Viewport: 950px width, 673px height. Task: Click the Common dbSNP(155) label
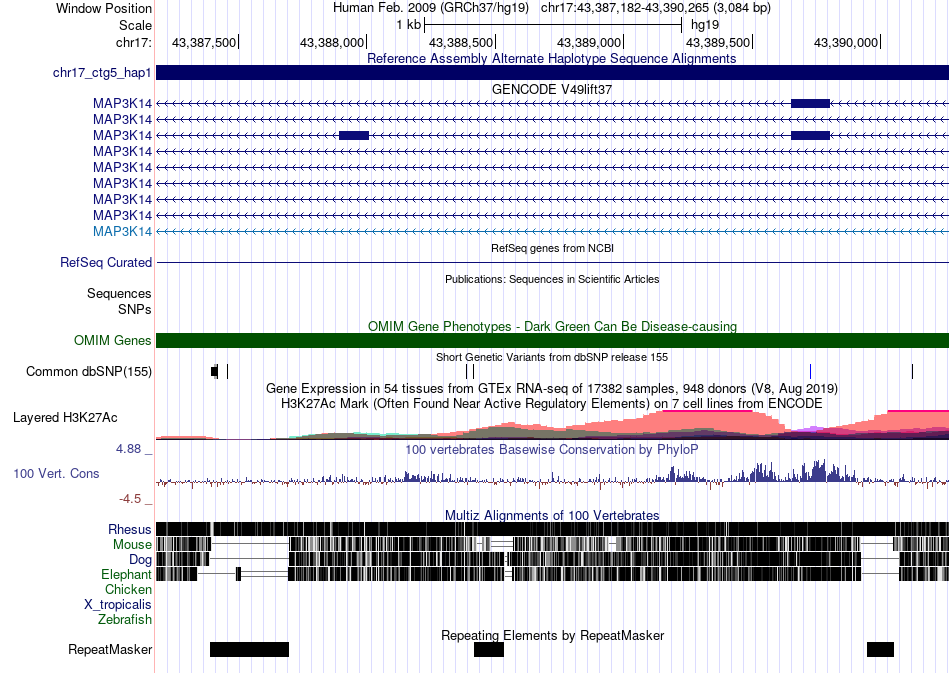[x=89, y=371]
